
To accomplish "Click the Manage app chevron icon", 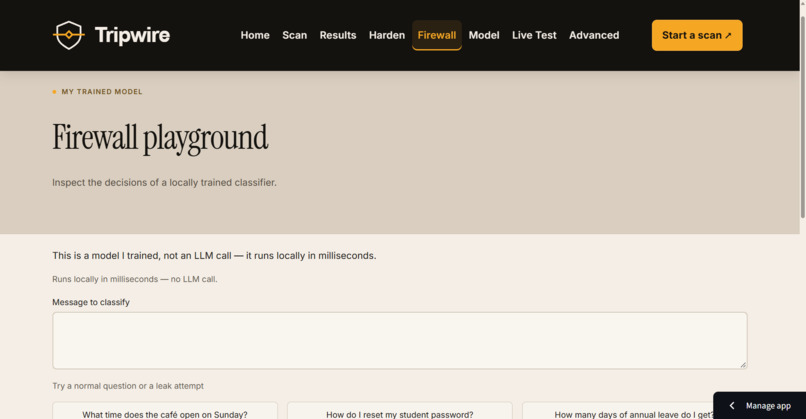I will click(x=731, y=406).
